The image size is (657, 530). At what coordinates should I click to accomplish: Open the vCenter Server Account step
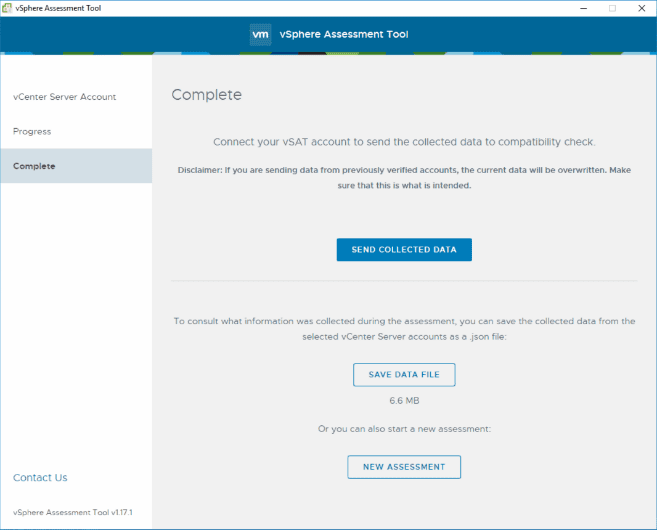click(x=65, y=97)
